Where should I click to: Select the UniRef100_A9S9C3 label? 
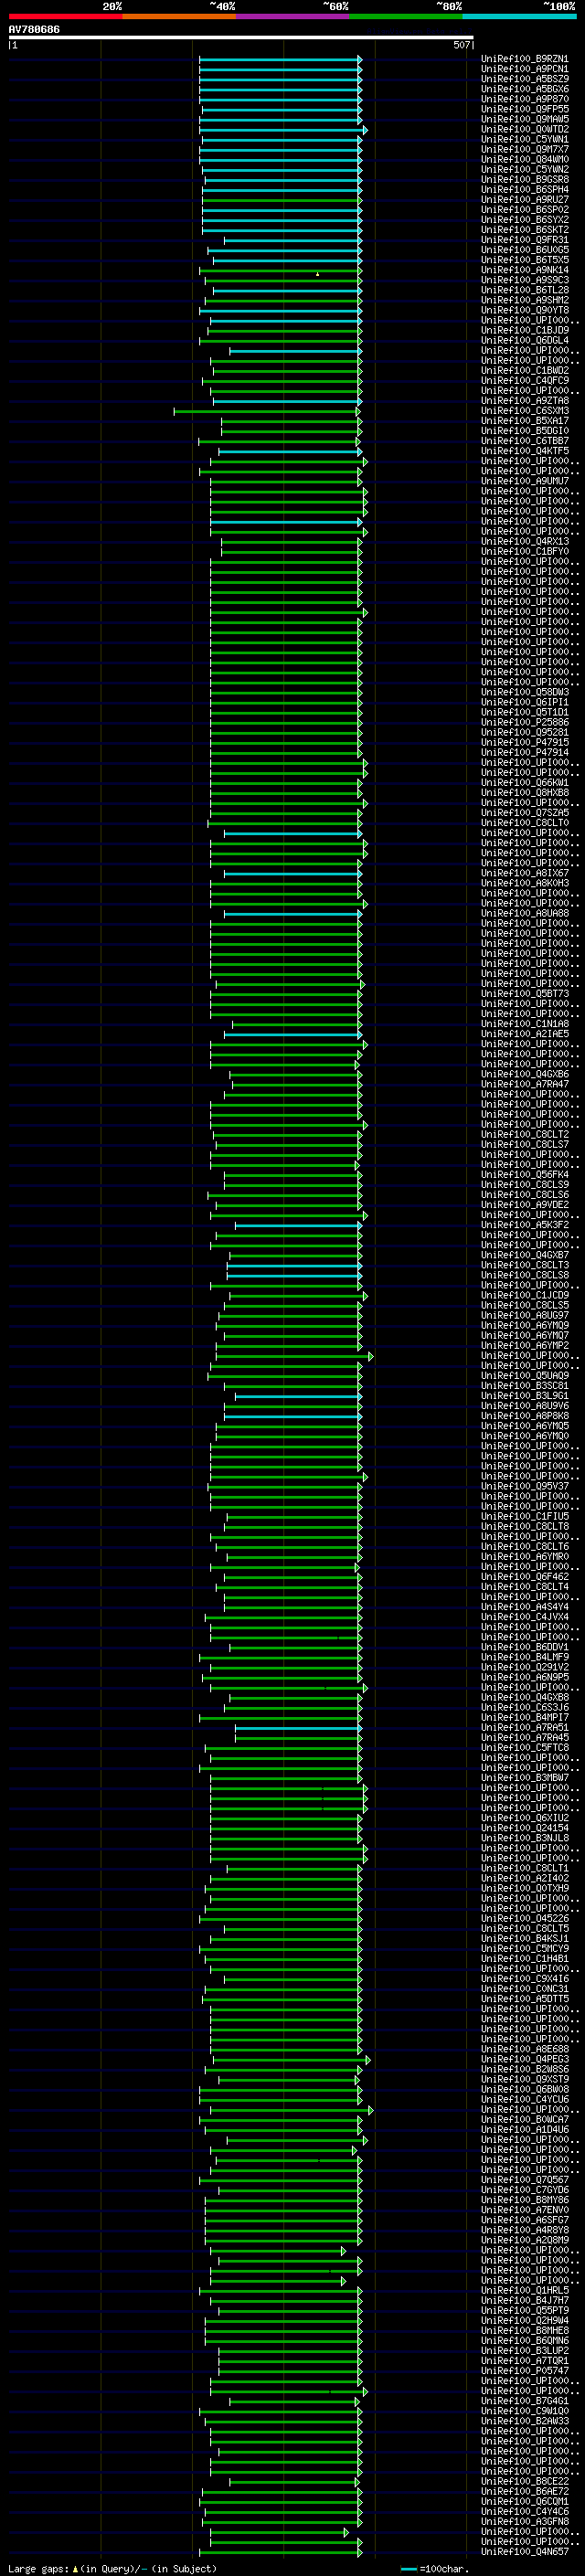(524, 280)
